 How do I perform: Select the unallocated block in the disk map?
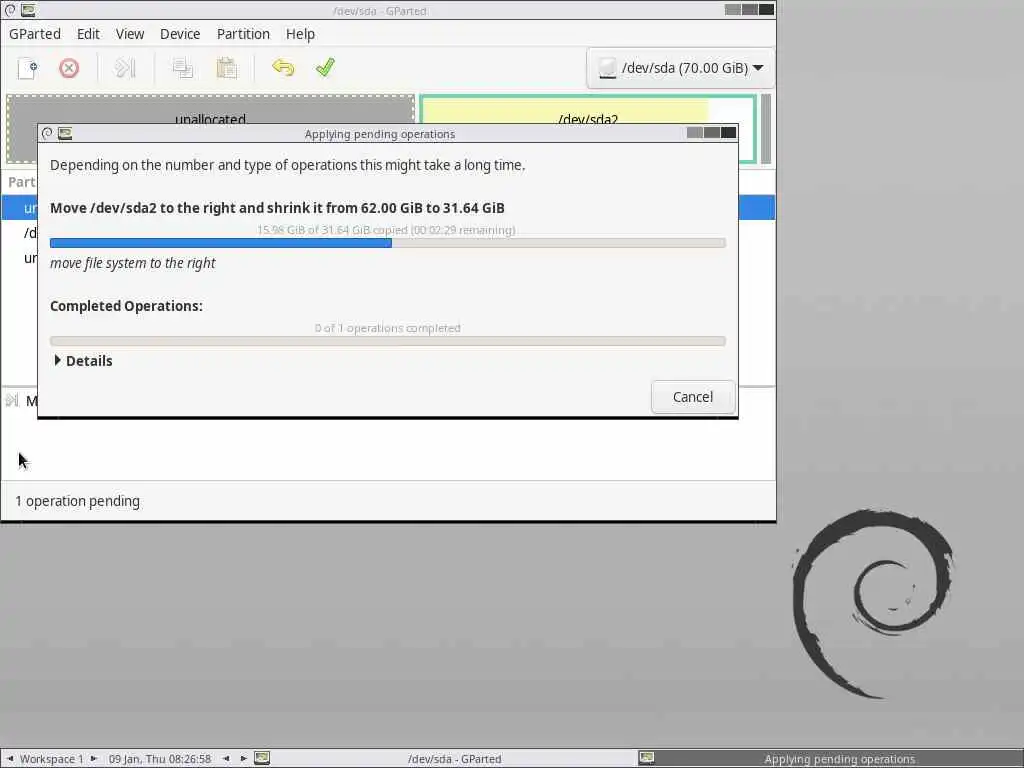point(210,109)
